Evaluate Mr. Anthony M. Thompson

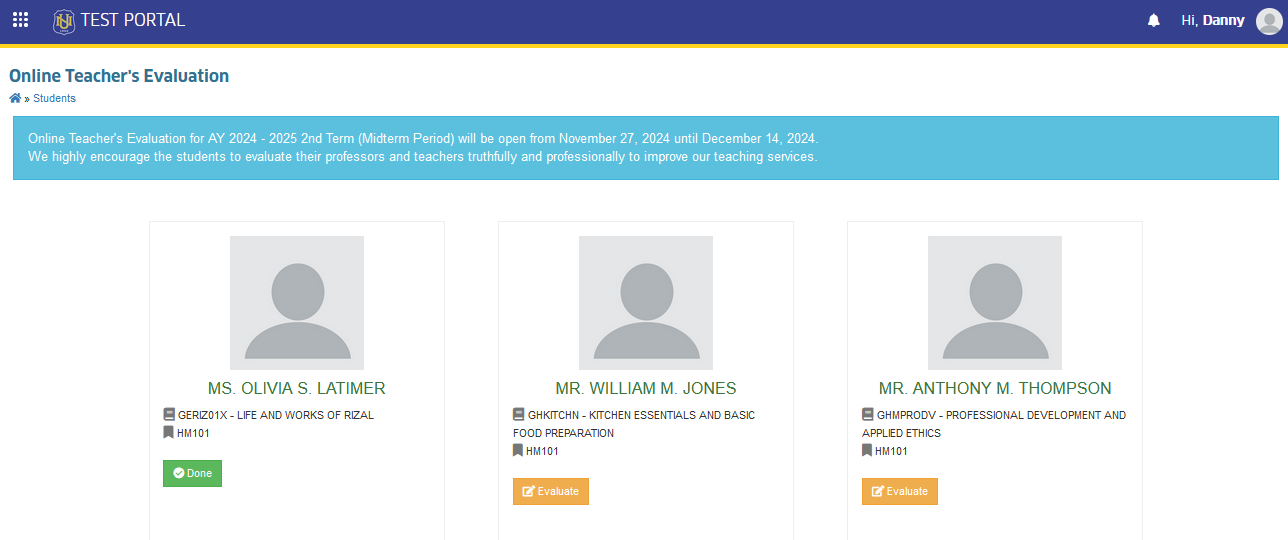pyautogui.click(x=900, y=491)
